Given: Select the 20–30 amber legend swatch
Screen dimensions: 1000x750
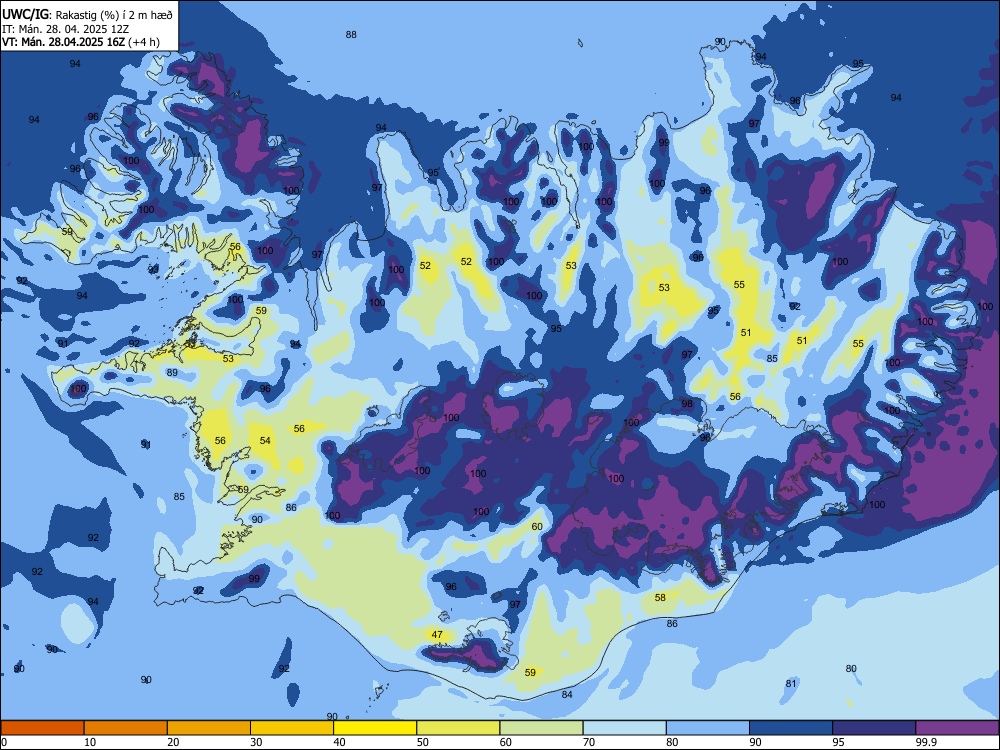Looking at the screenshot, I should tap(209, 728).
